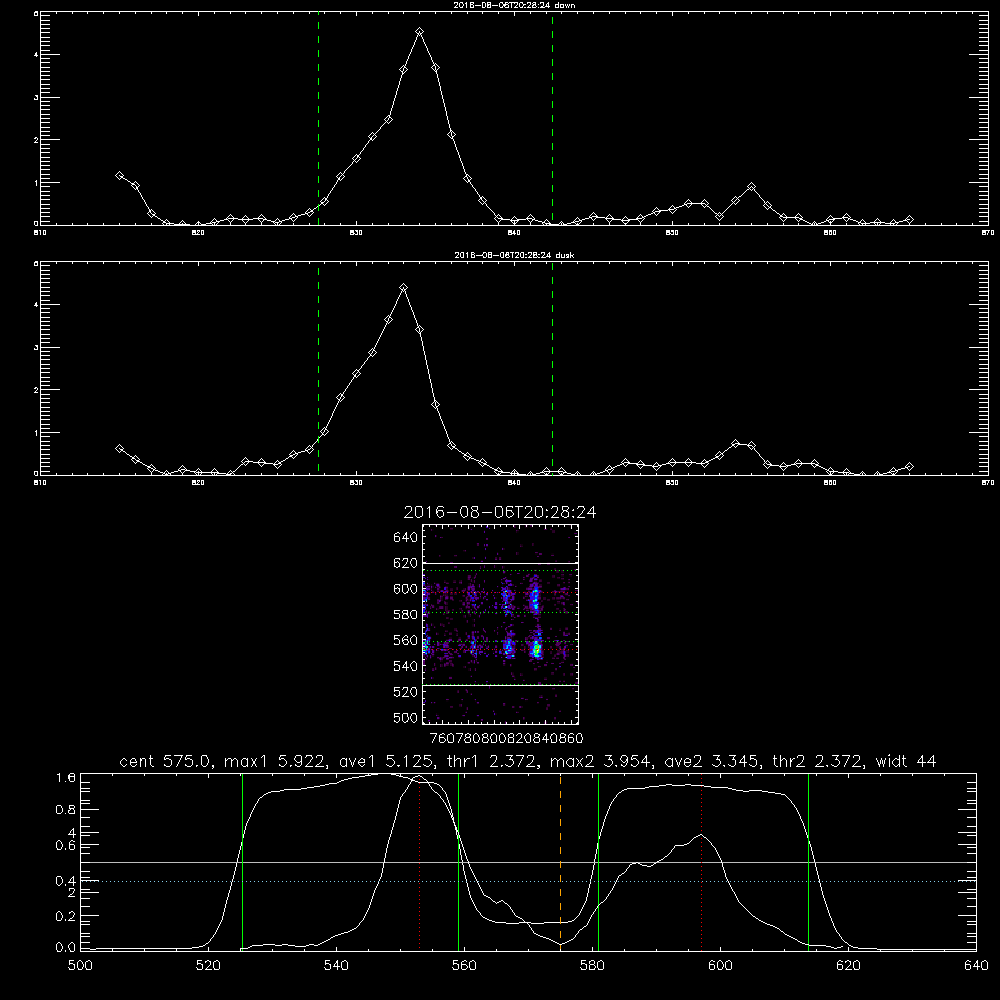This screenshot has width=1000, height=1000.
Task: Click the '580' label on the bottom x-axis
Action: click(592, 966)
